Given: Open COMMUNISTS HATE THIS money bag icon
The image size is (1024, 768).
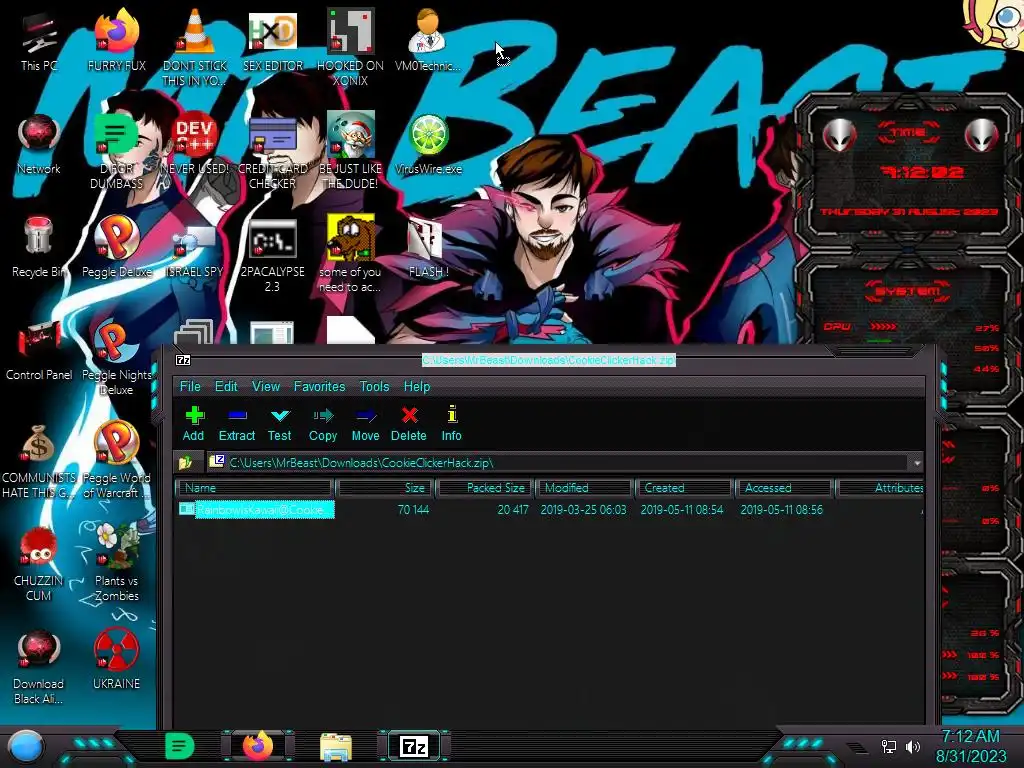Looking at the screenshot, I should (39, 462).
